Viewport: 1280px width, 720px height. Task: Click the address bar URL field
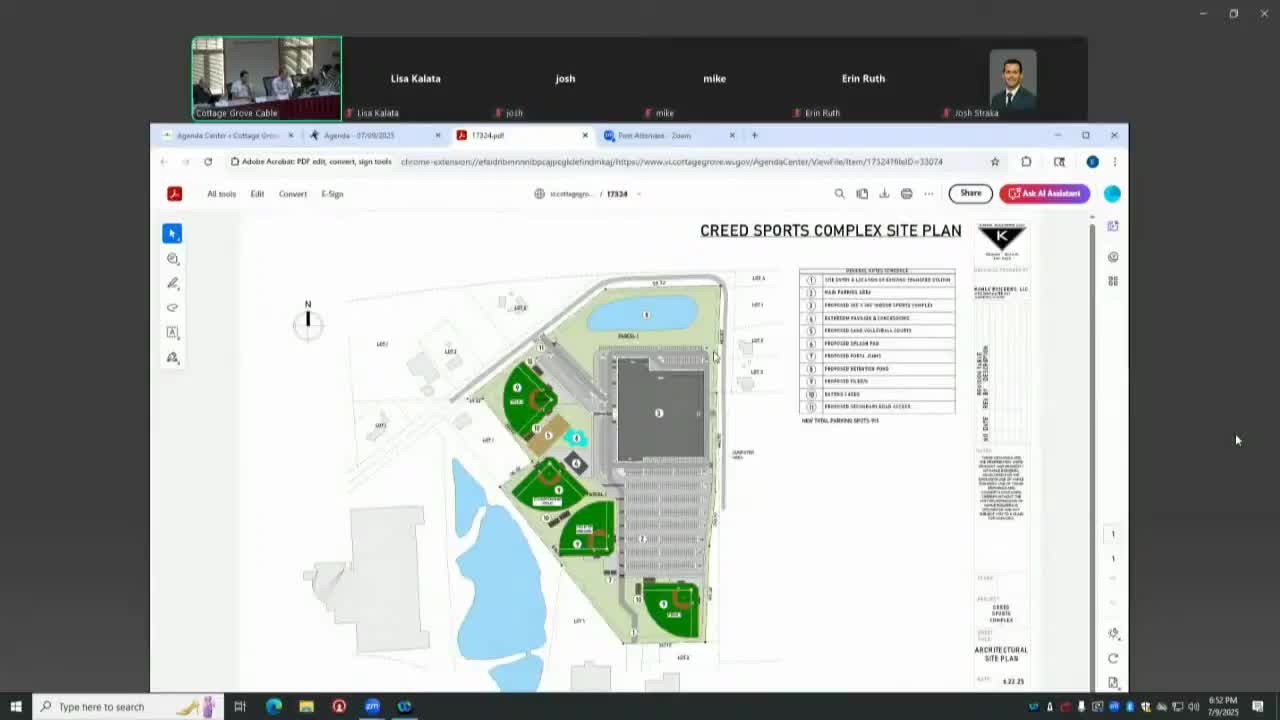(672, 162)
